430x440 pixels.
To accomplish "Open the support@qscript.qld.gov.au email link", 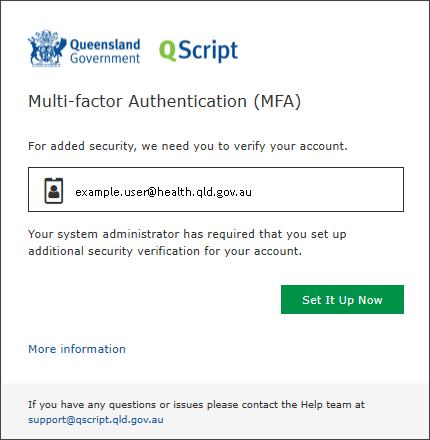I will 96,419.
